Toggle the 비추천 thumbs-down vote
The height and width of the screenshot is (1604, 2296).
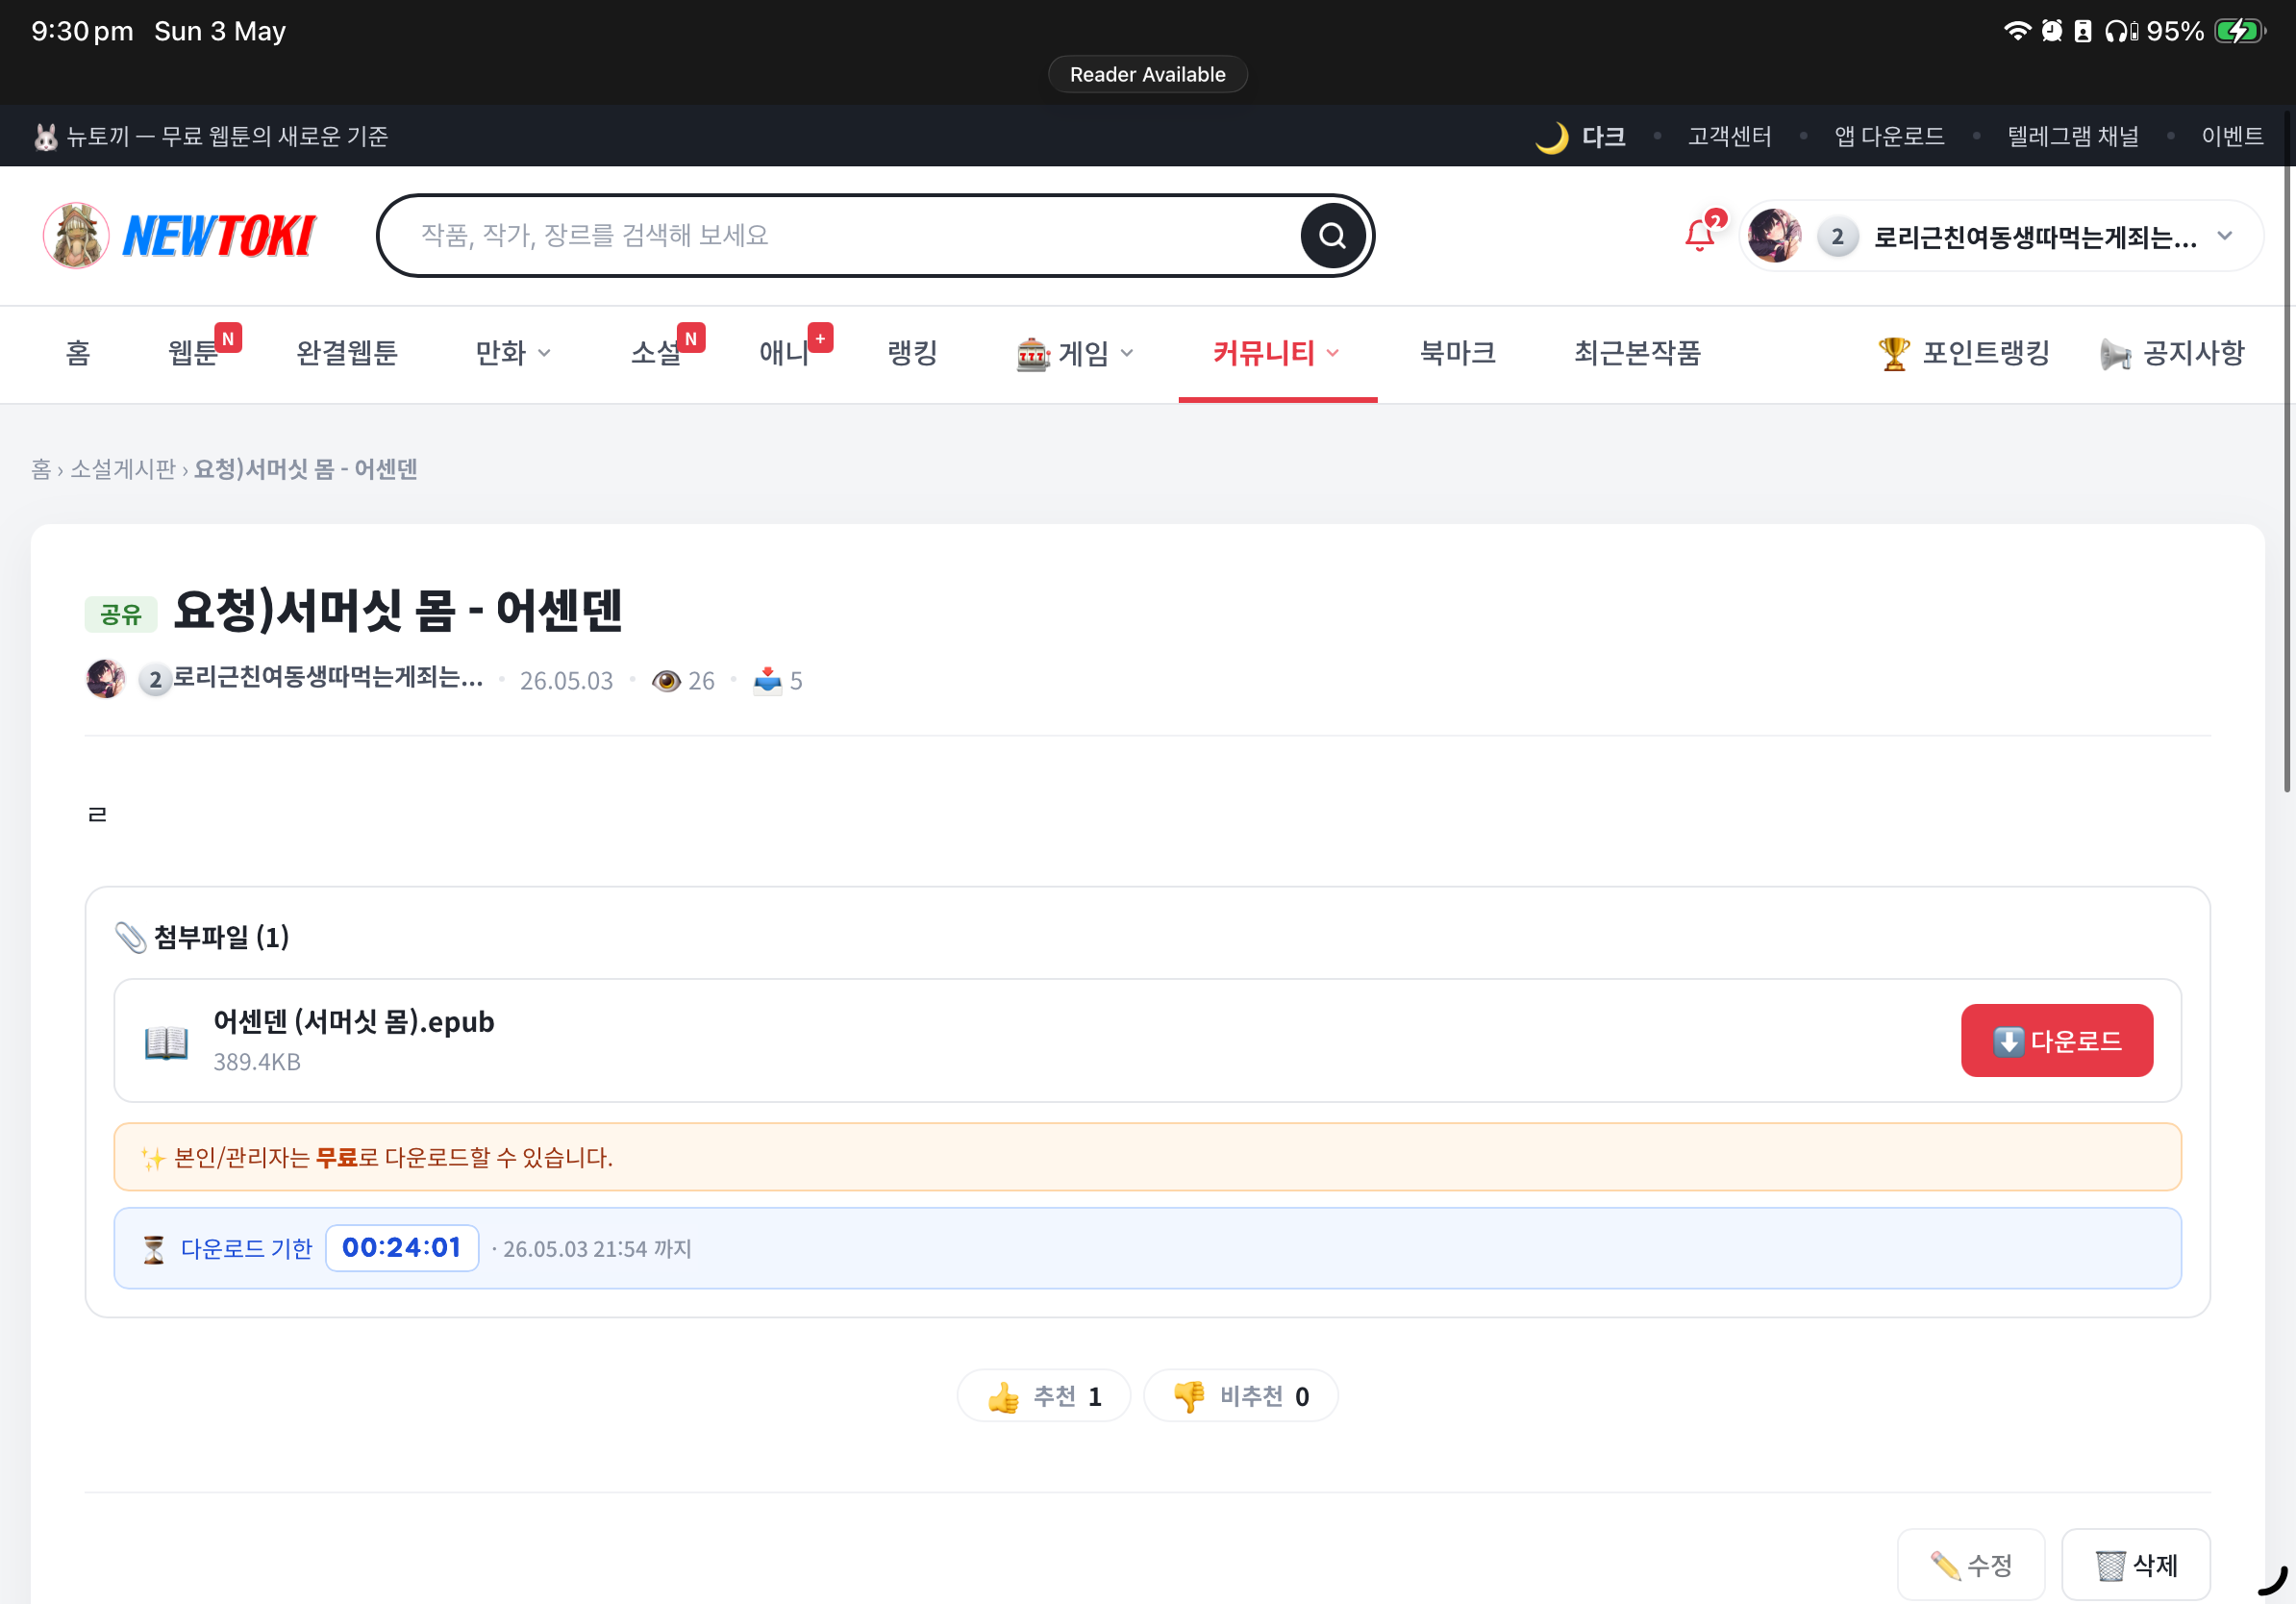(x=1240, y=1396)
